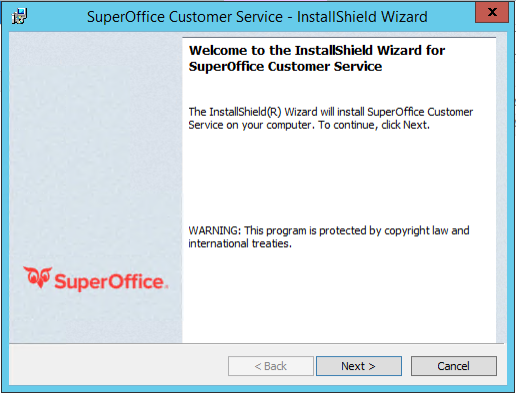
Task: Click the bold SuperOffice Customer Service heading line
Action: (285, 66)
